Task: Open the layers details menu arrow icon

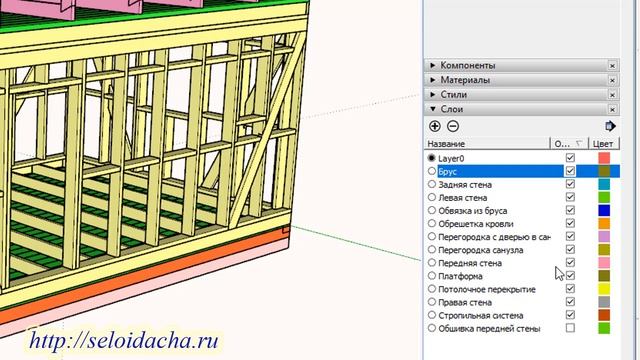Action: pyautogui.click(x=610, y=126)
